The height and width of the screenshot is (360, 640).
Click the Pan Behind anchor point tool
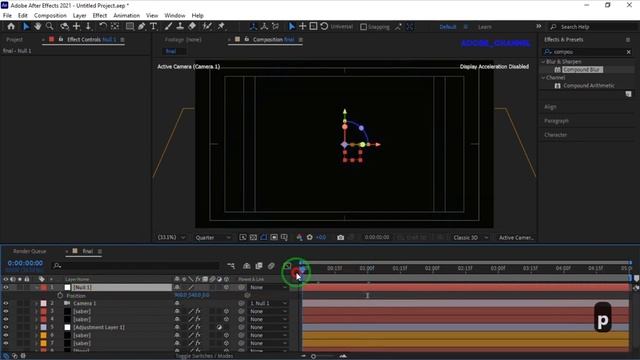point(115,27)
